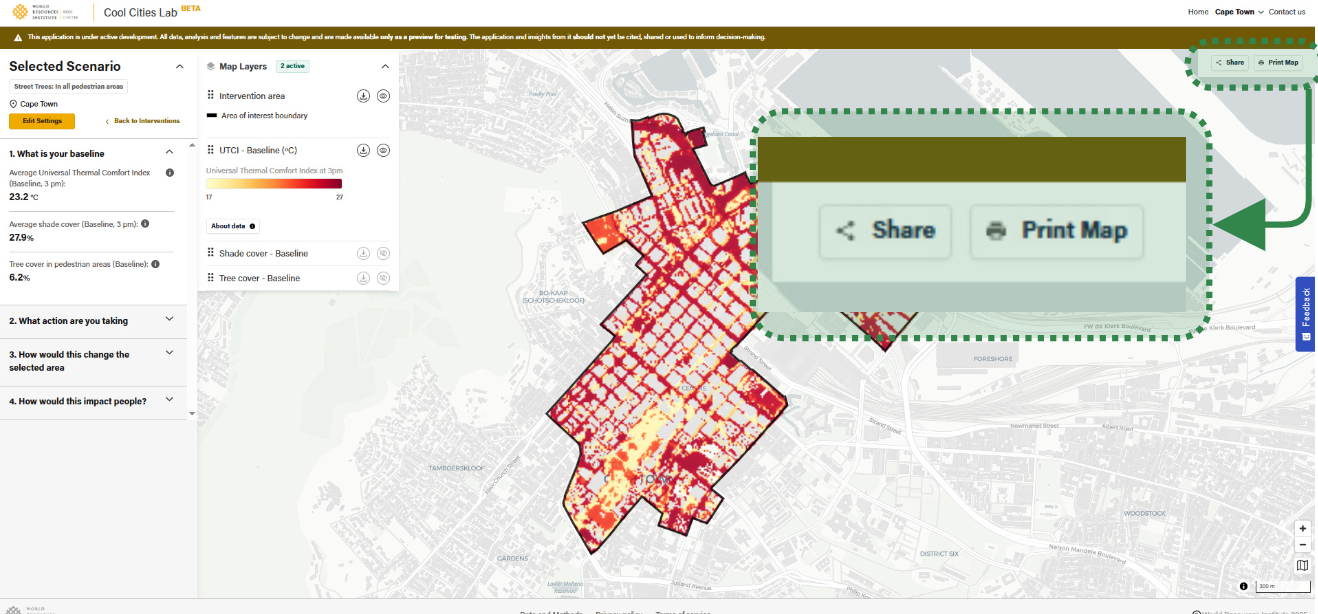Toggle visibility of UTCI - Baseline layer
Screen dimensions: 1318x614
point(383,150)
